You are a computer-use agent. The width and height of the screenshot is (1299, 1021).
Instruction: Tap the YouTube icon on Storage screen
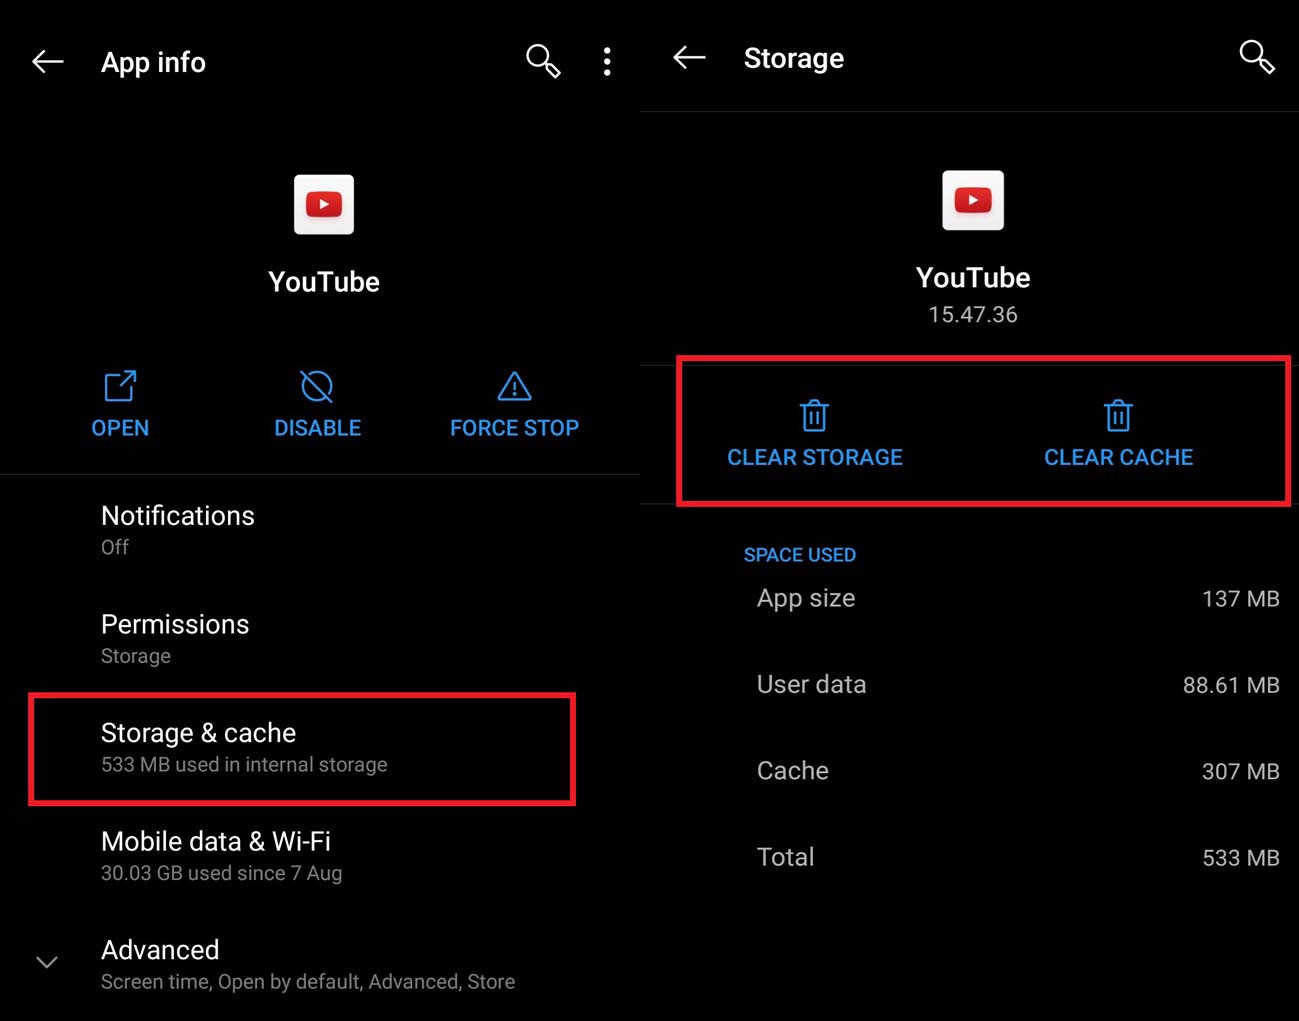[x=973, y=200]
